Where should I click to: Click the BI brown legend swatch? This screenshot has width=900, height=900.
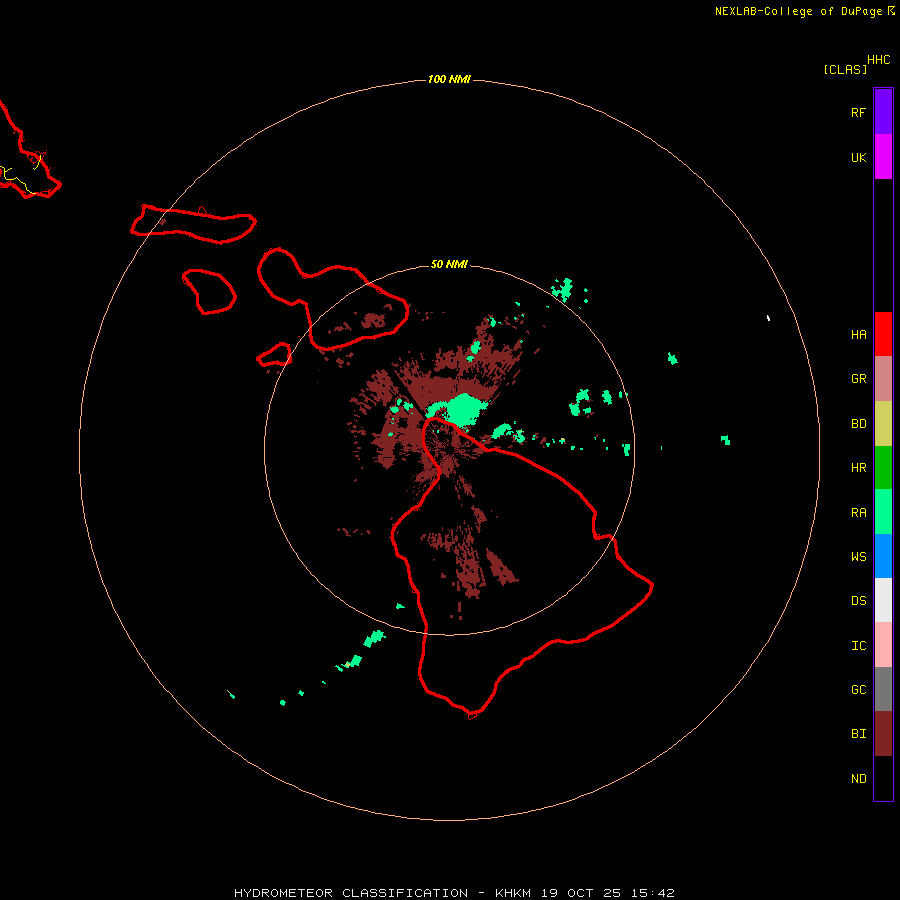(x=883, y=734)
